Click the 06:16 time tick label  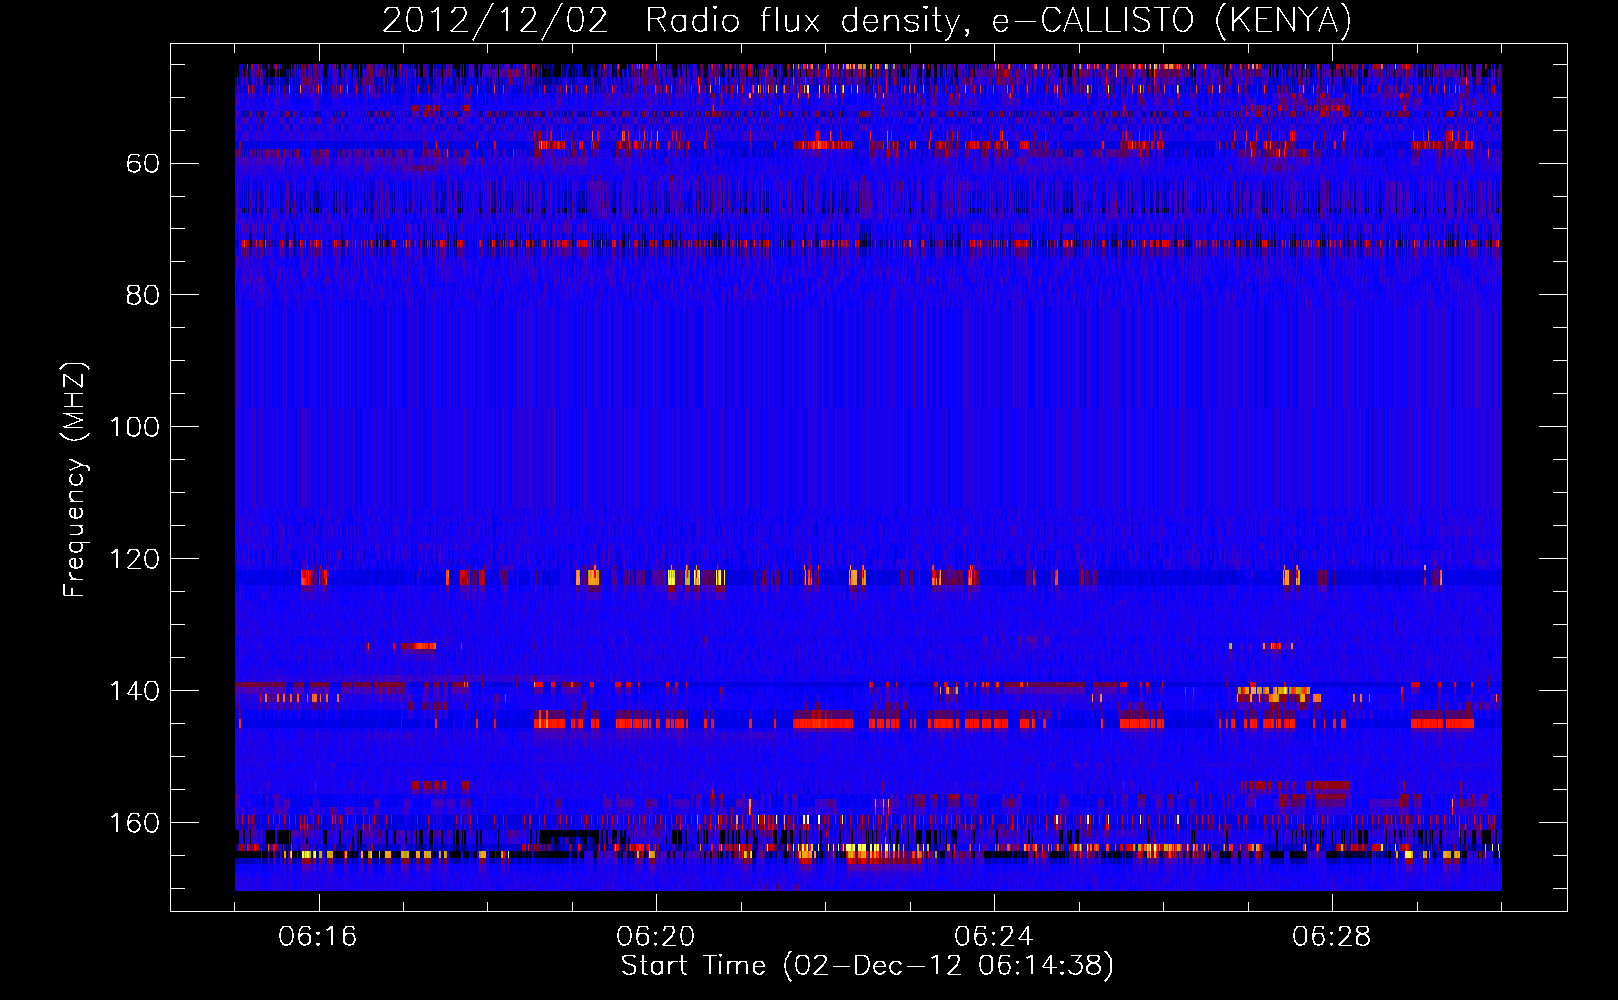(318, 937)
